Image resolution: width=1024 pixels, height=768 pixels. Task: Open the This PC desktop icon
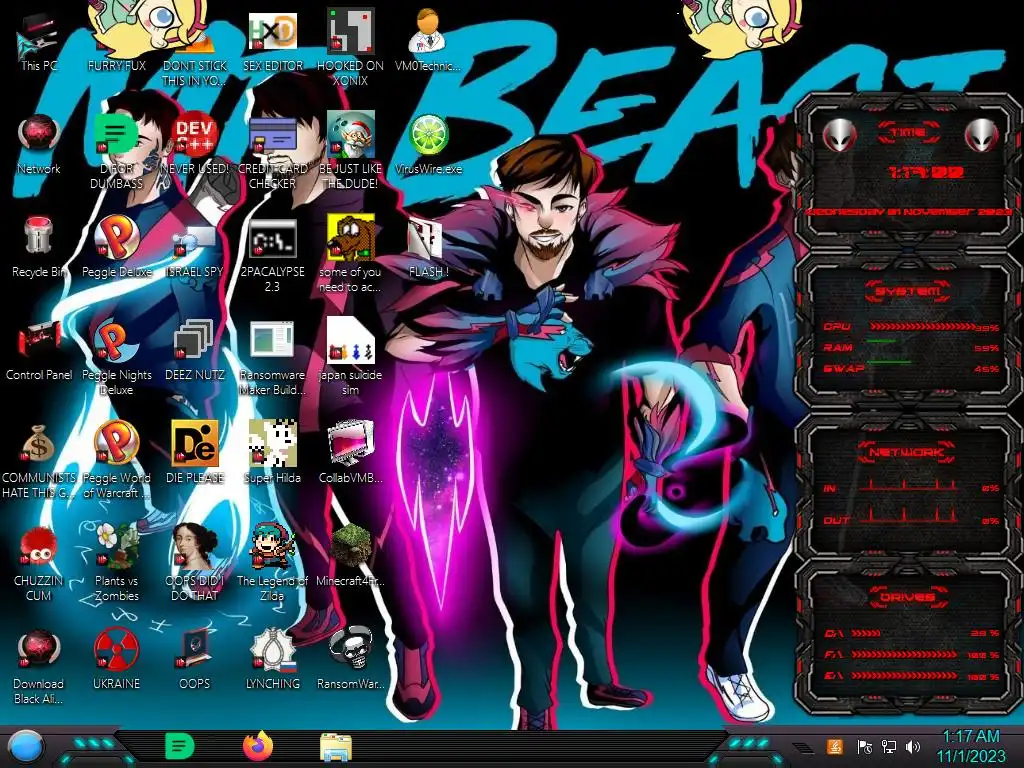click(39, 42)
